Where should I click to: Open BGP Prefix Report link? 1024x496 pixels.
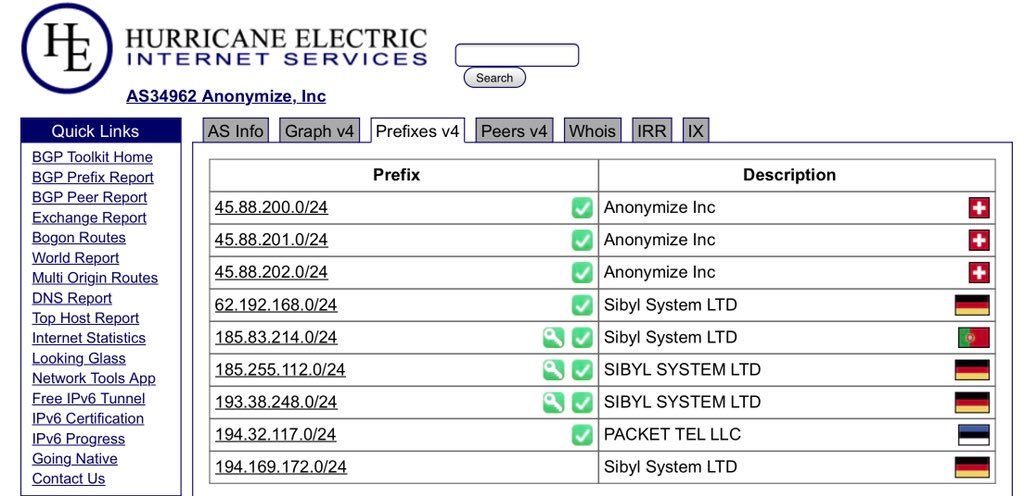tap(93, 178)
